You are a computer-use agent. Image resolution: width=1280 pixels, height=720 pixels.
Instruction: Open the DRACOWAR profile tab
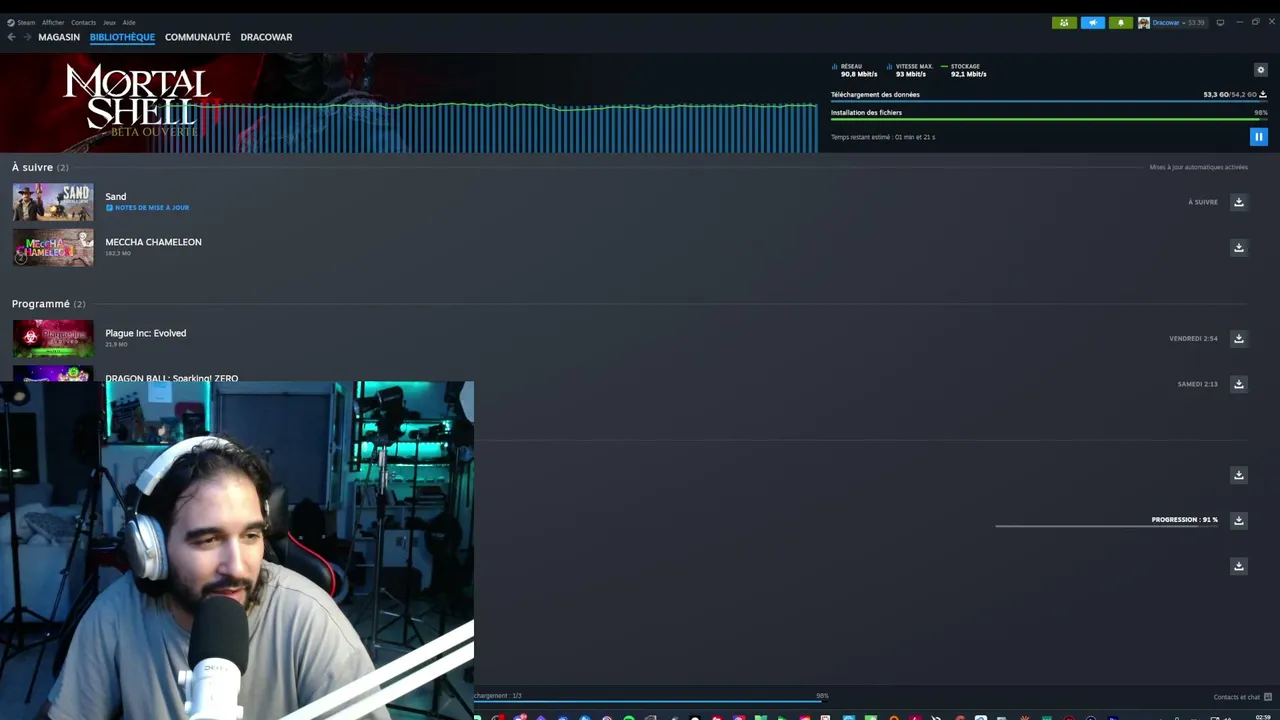click(266, 37)
